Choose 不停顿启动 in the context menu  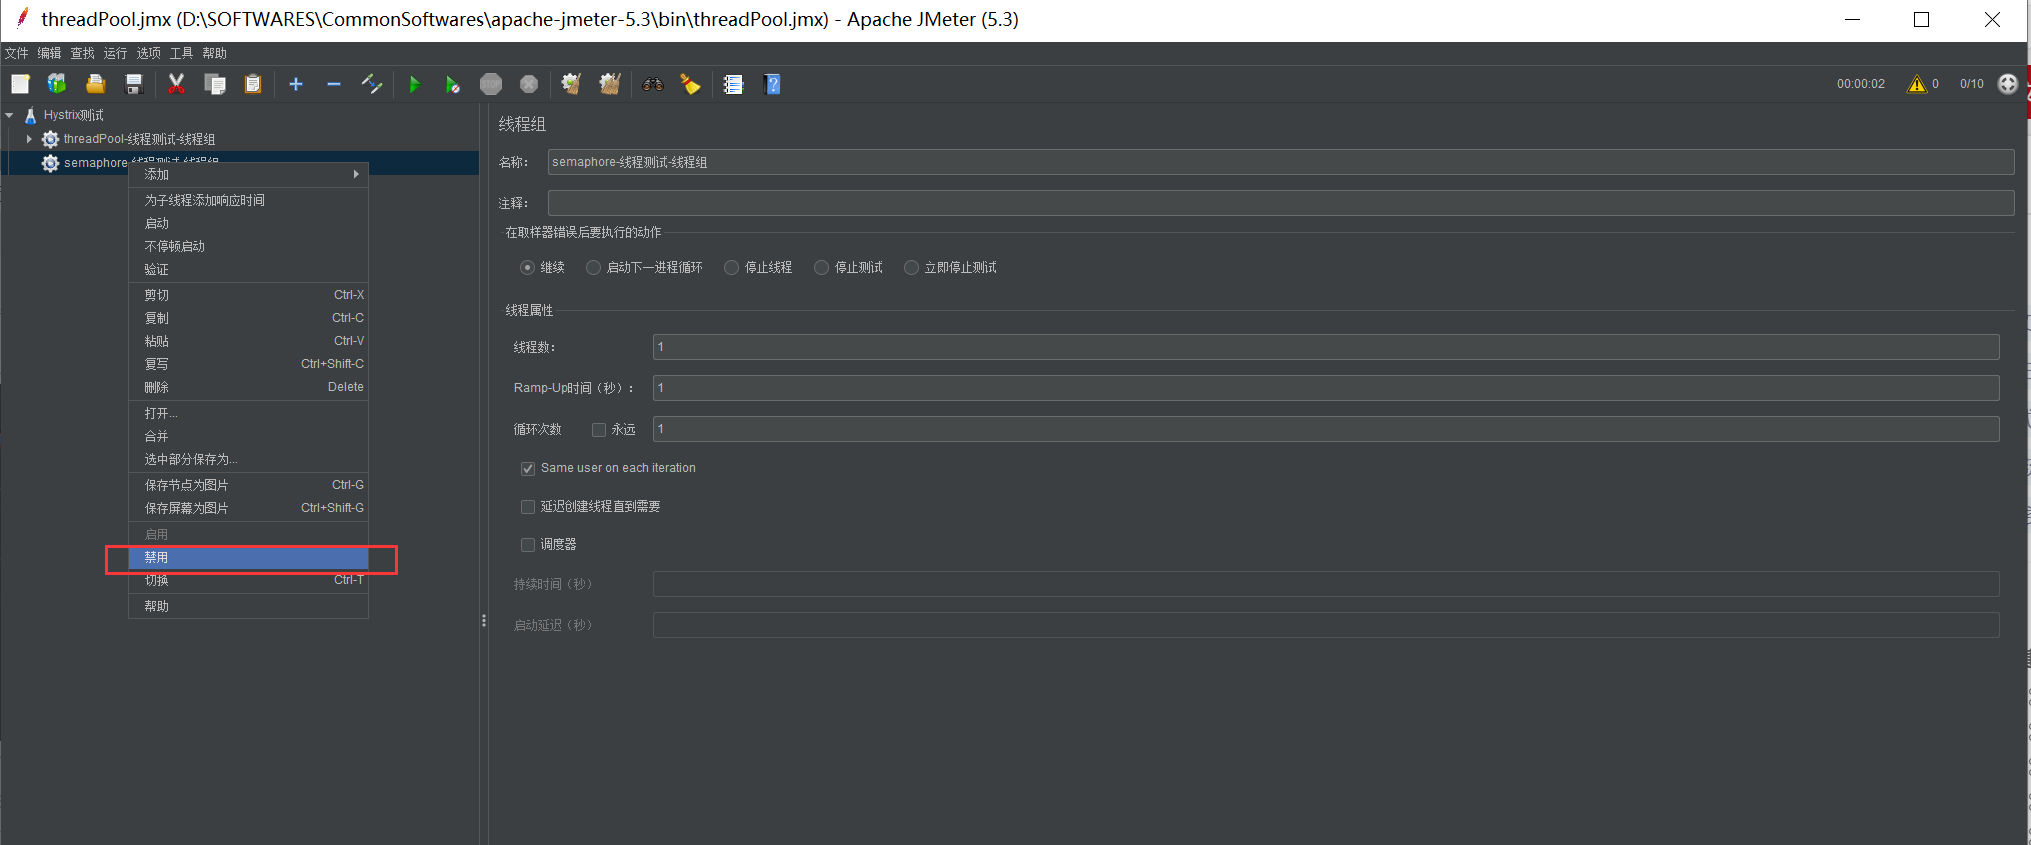click(249, 246)
